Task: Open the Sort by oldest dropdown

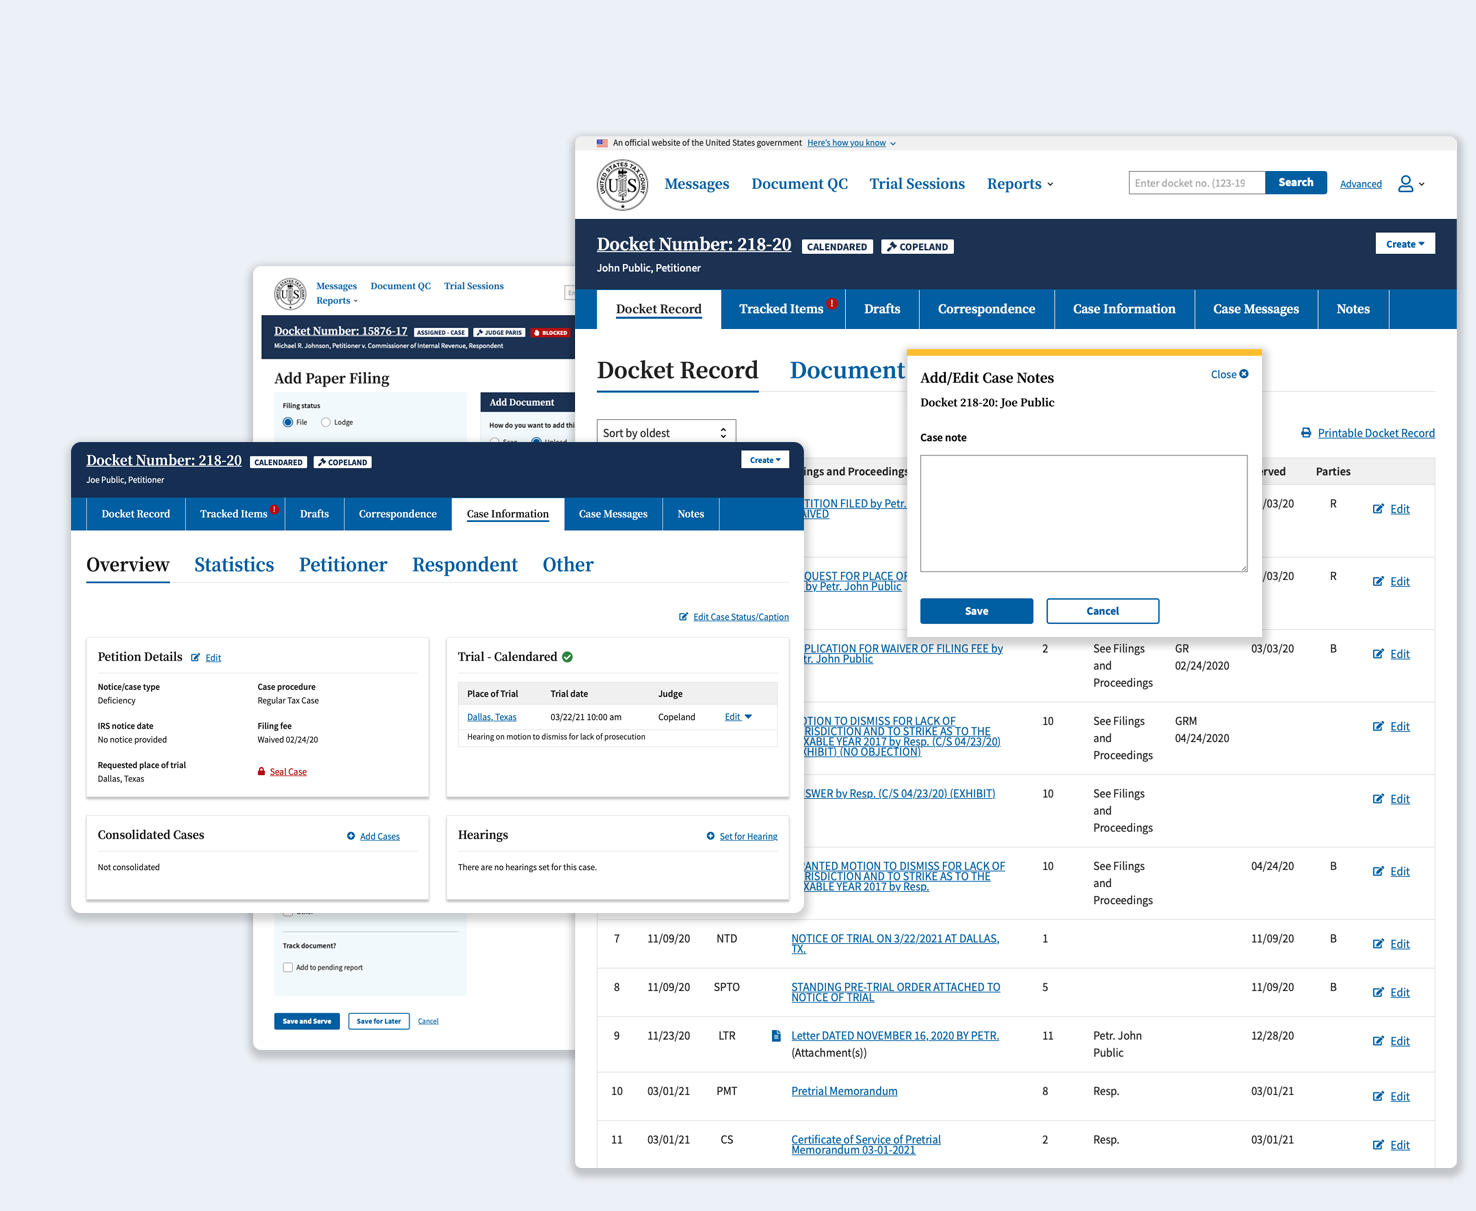Action: coord(666,432)
